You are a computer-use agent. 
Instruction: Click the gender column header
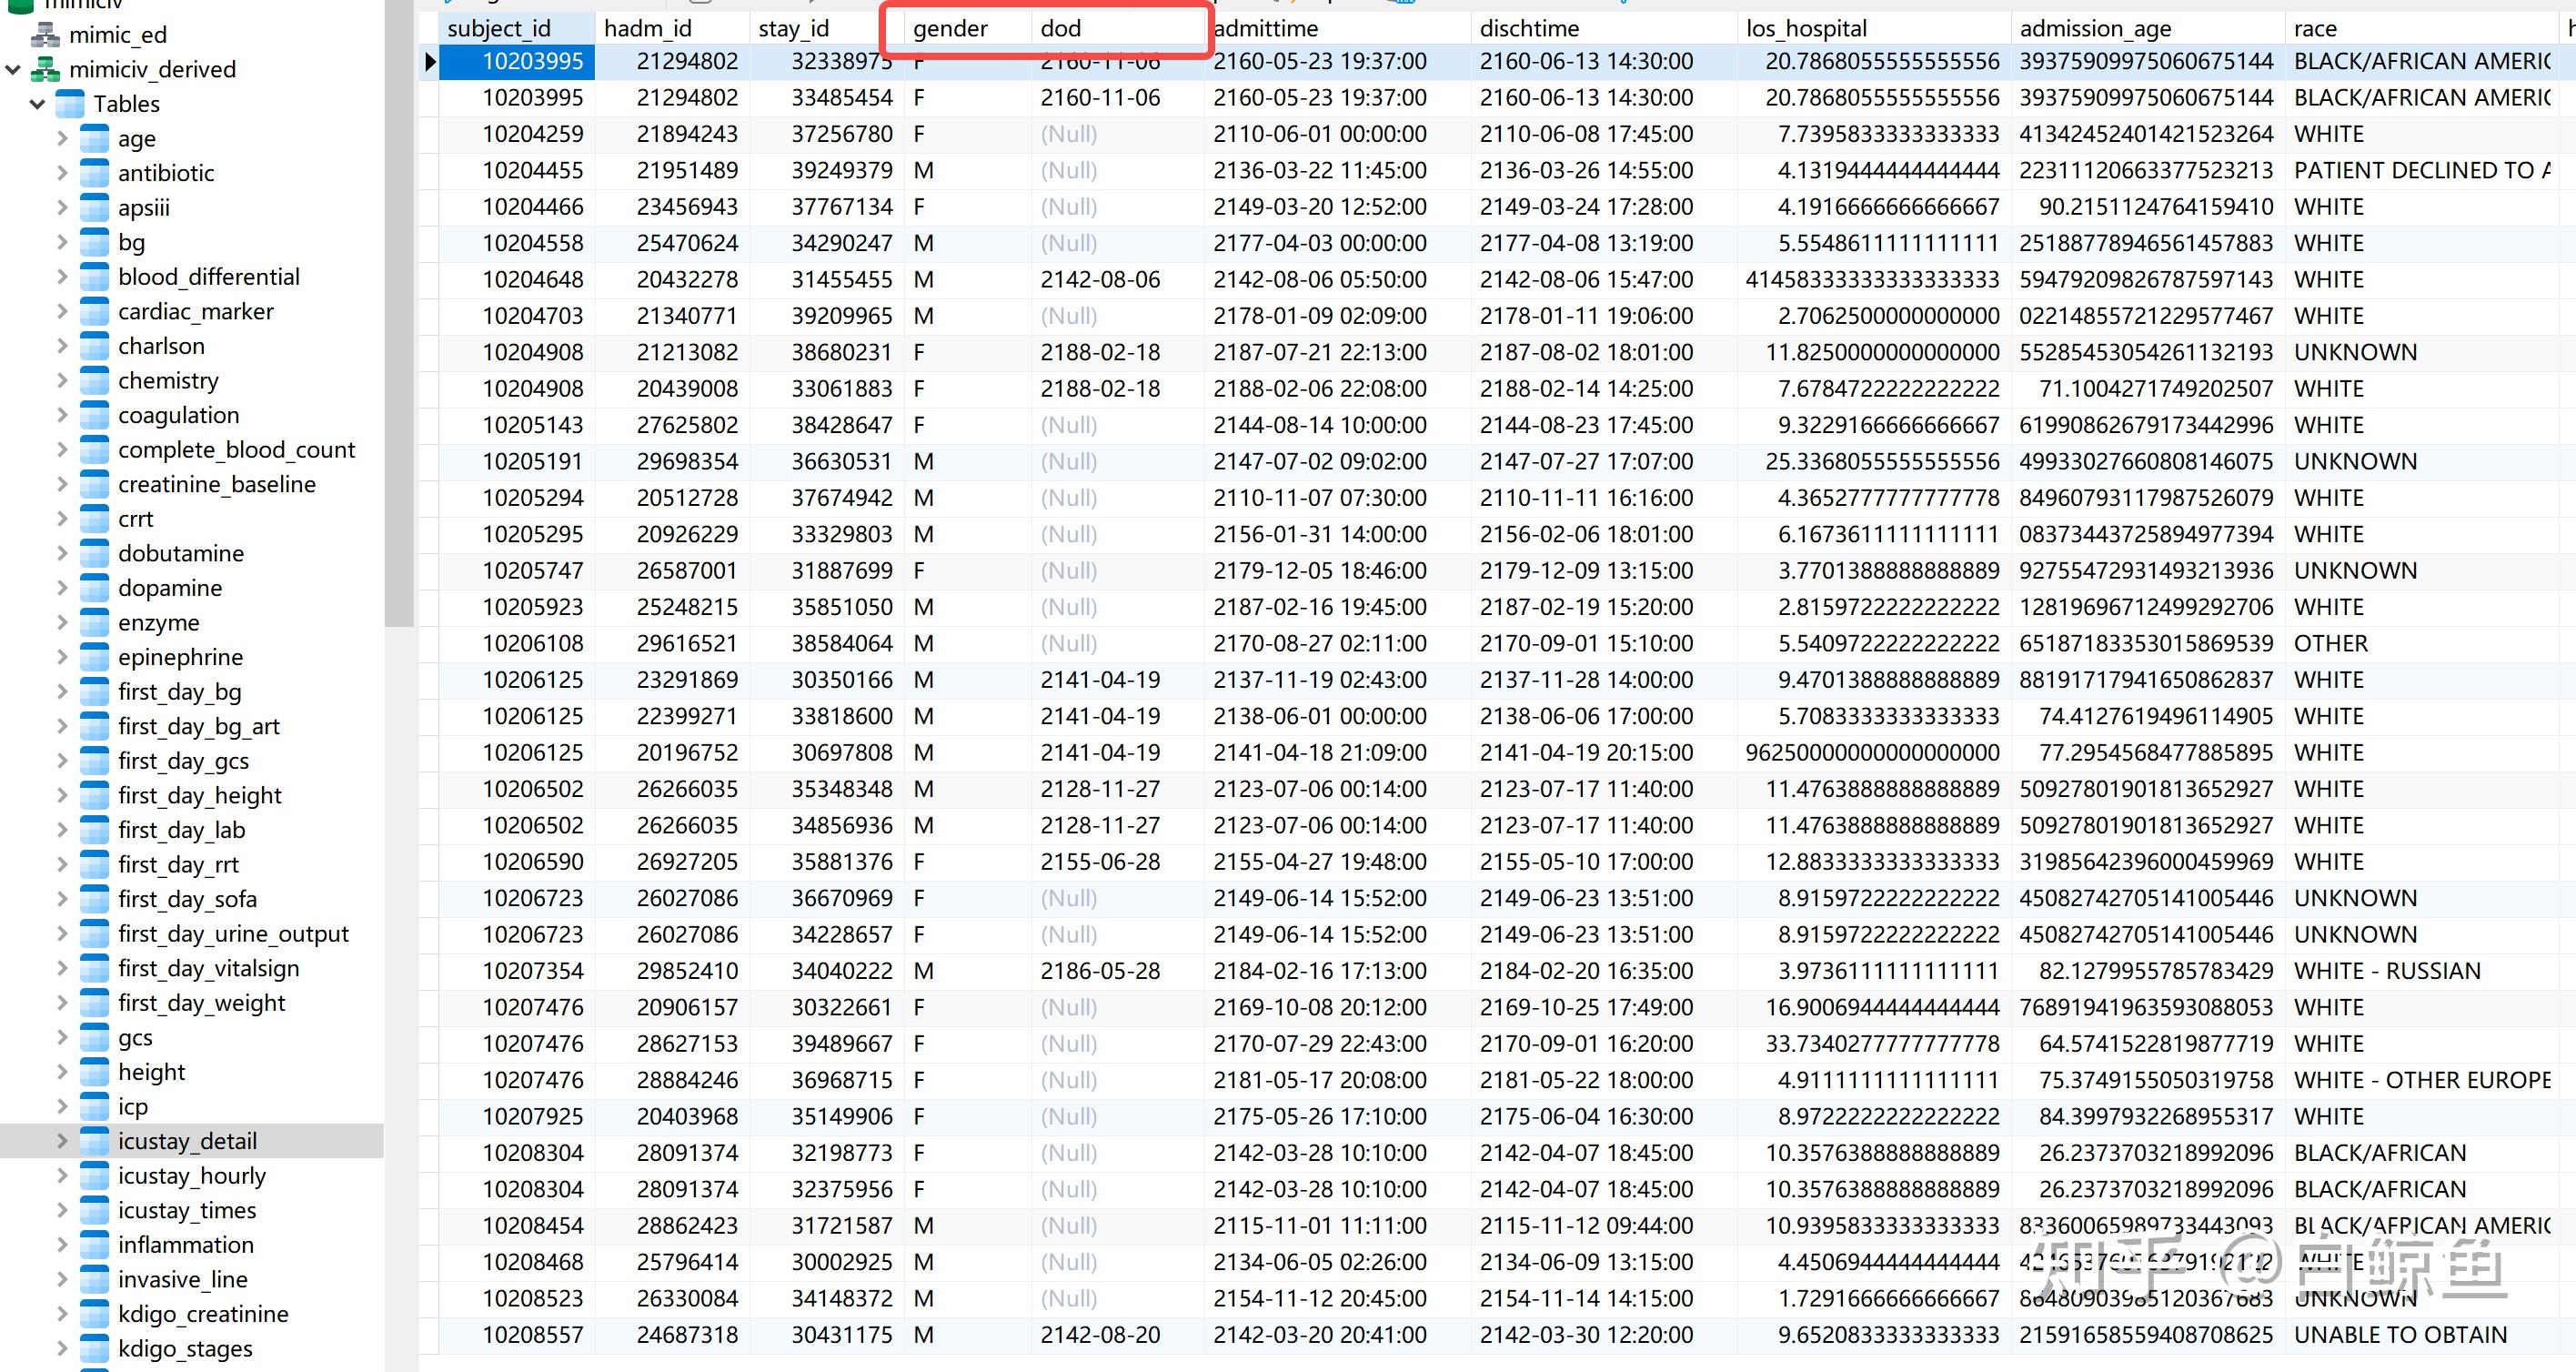pyautogui.click(x=950, y=28)
